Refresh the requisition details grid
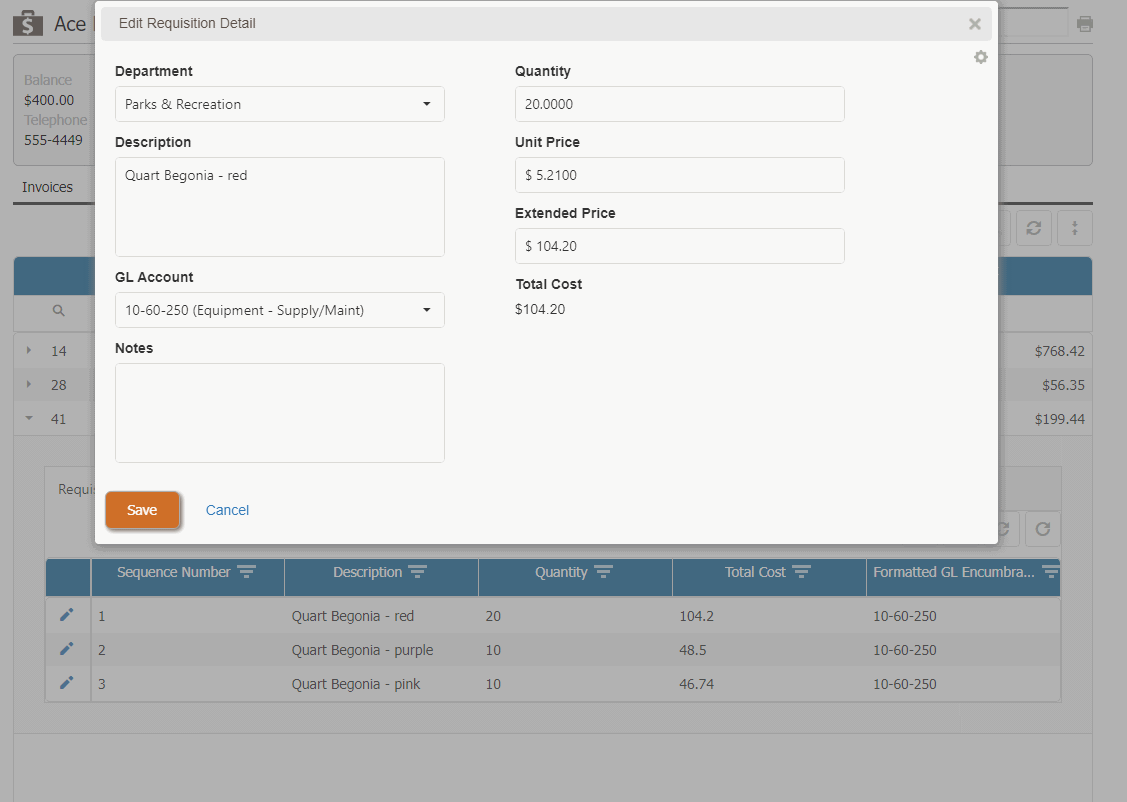 pyautogui.click(x=1042, y=528)
